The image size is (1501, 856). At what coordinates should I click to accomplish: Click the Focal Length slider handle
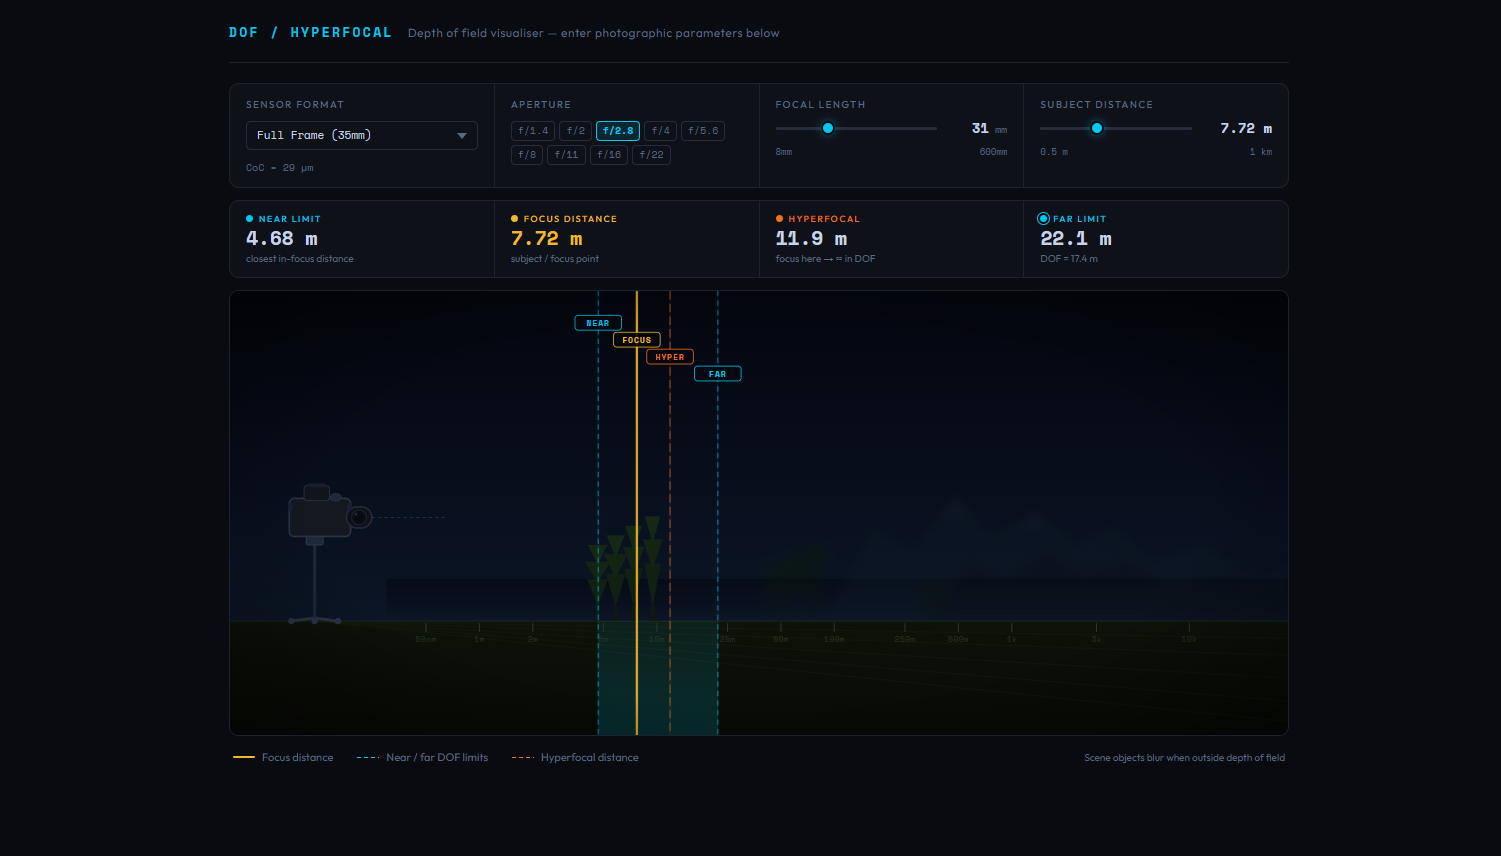828,128
